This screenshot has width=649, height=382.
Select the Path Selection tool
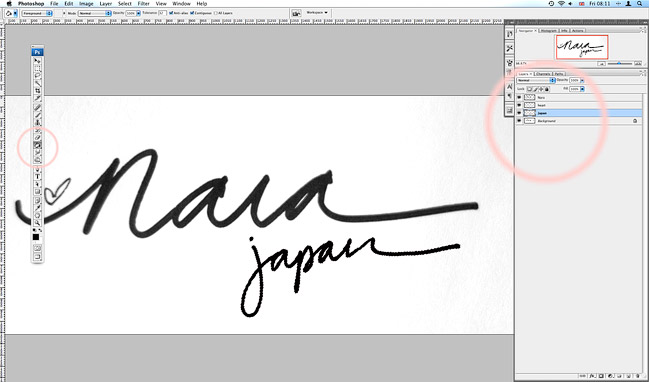coord(37,184)
